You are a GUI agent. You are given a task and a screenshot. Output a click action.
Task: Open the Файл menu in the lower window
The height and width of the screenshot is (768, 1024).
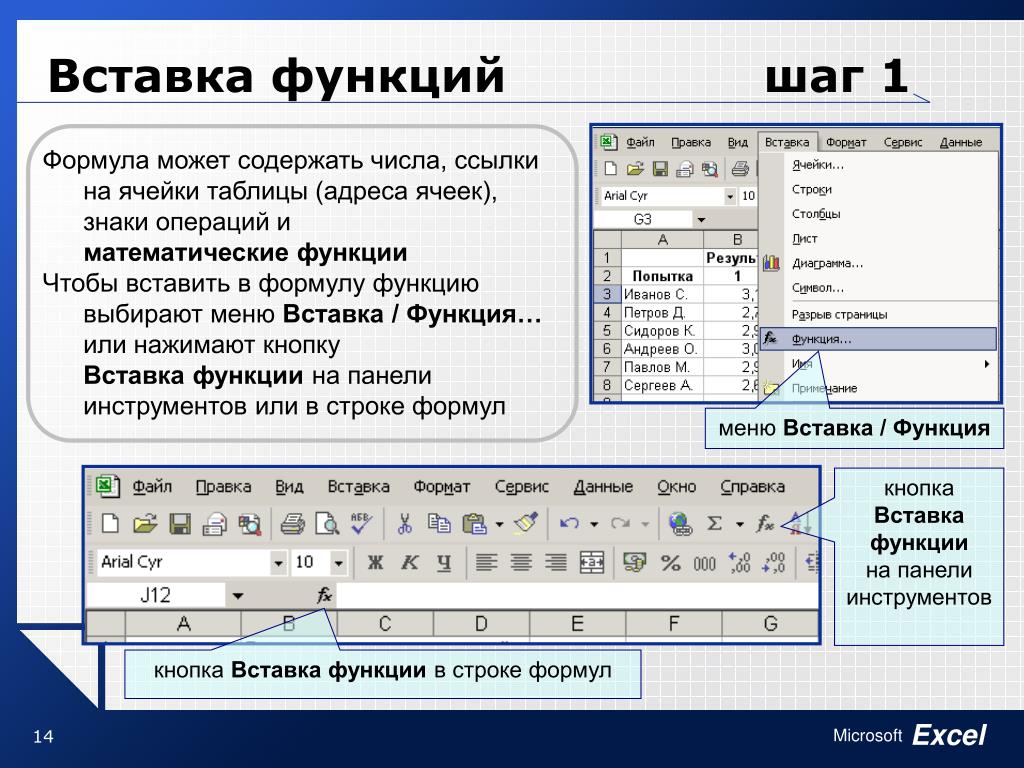[152, 487]
